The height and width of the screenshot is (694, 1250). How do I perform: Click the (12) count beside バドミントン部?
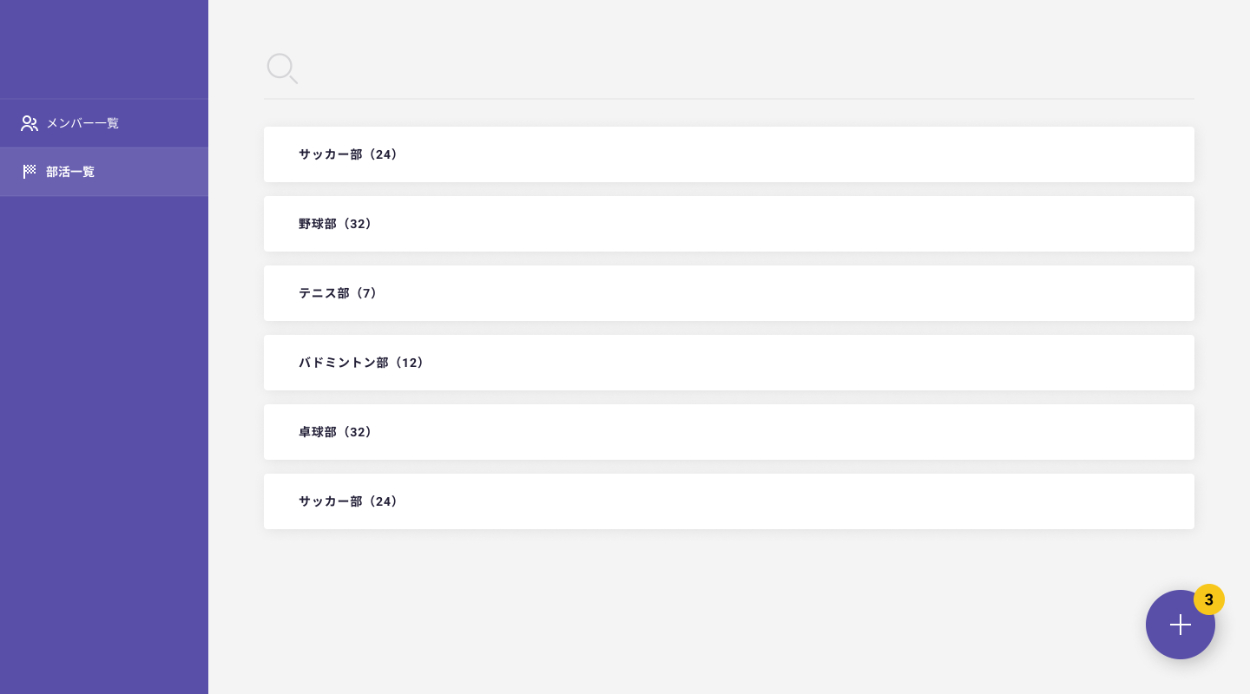tap(410, 363)
